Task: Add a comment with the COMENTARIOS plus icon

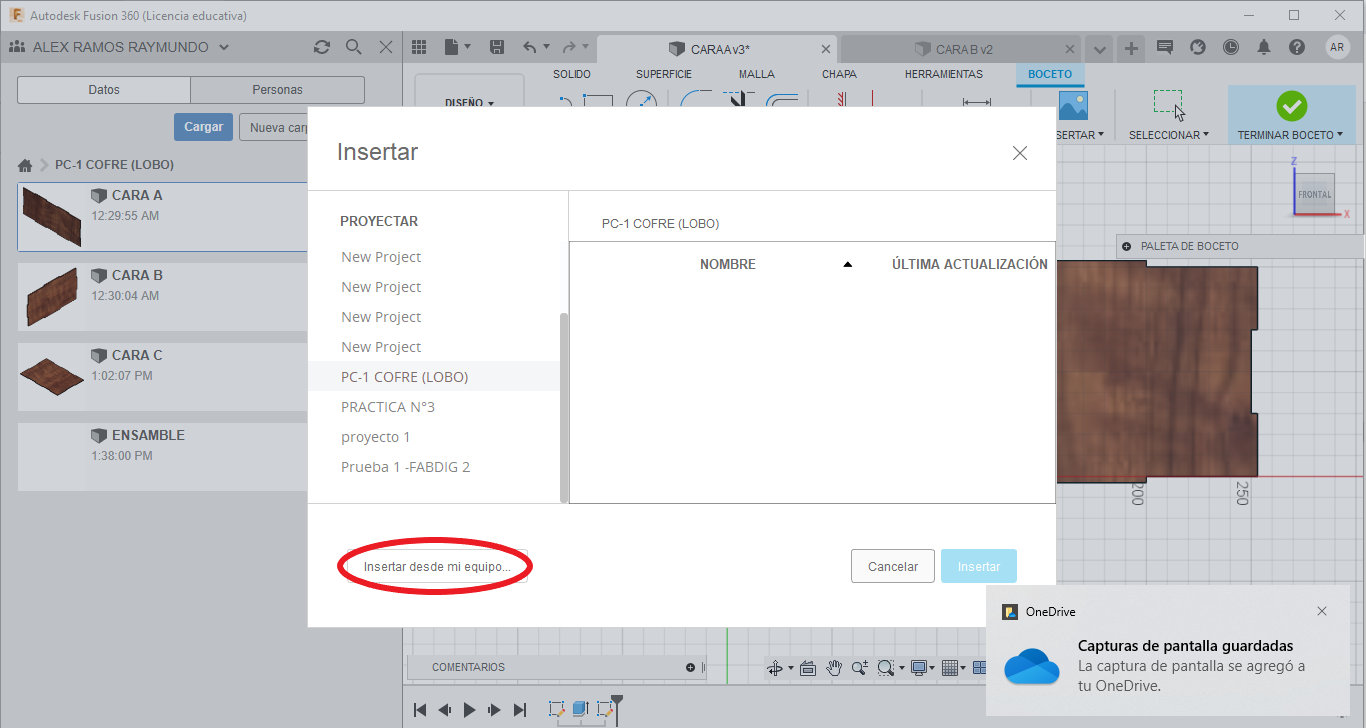Action: [x=690, y=668]
